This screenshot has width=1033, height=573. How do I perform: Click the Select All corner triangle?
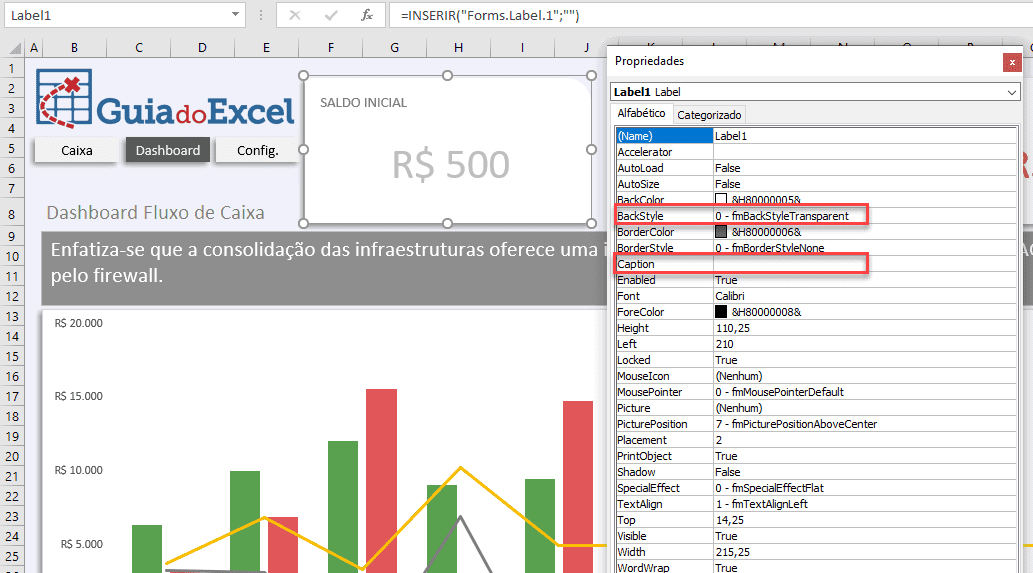(16, 48)
